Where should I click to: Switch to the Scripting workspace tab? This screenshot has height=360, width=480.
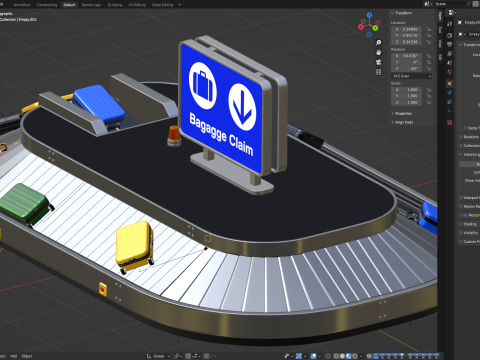pos(115,5)
